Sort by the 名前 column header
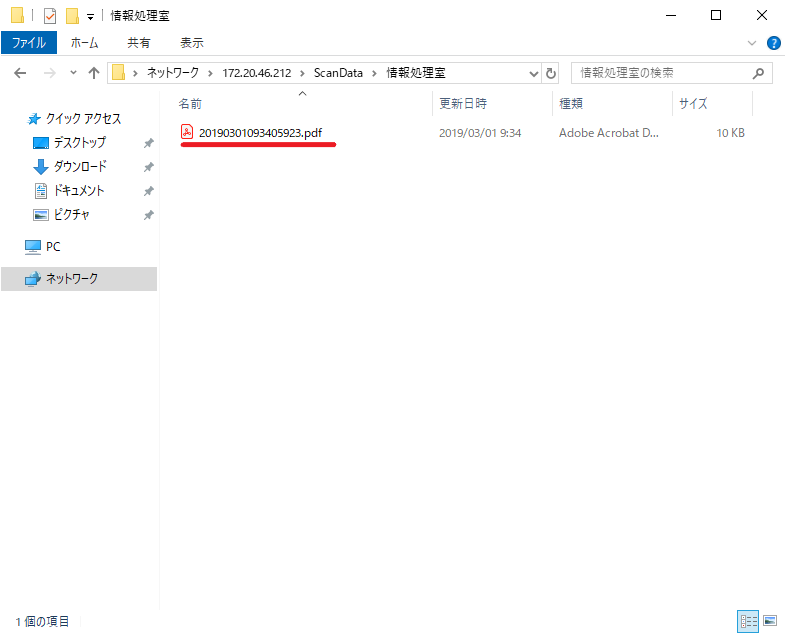 tap(302, 104)
